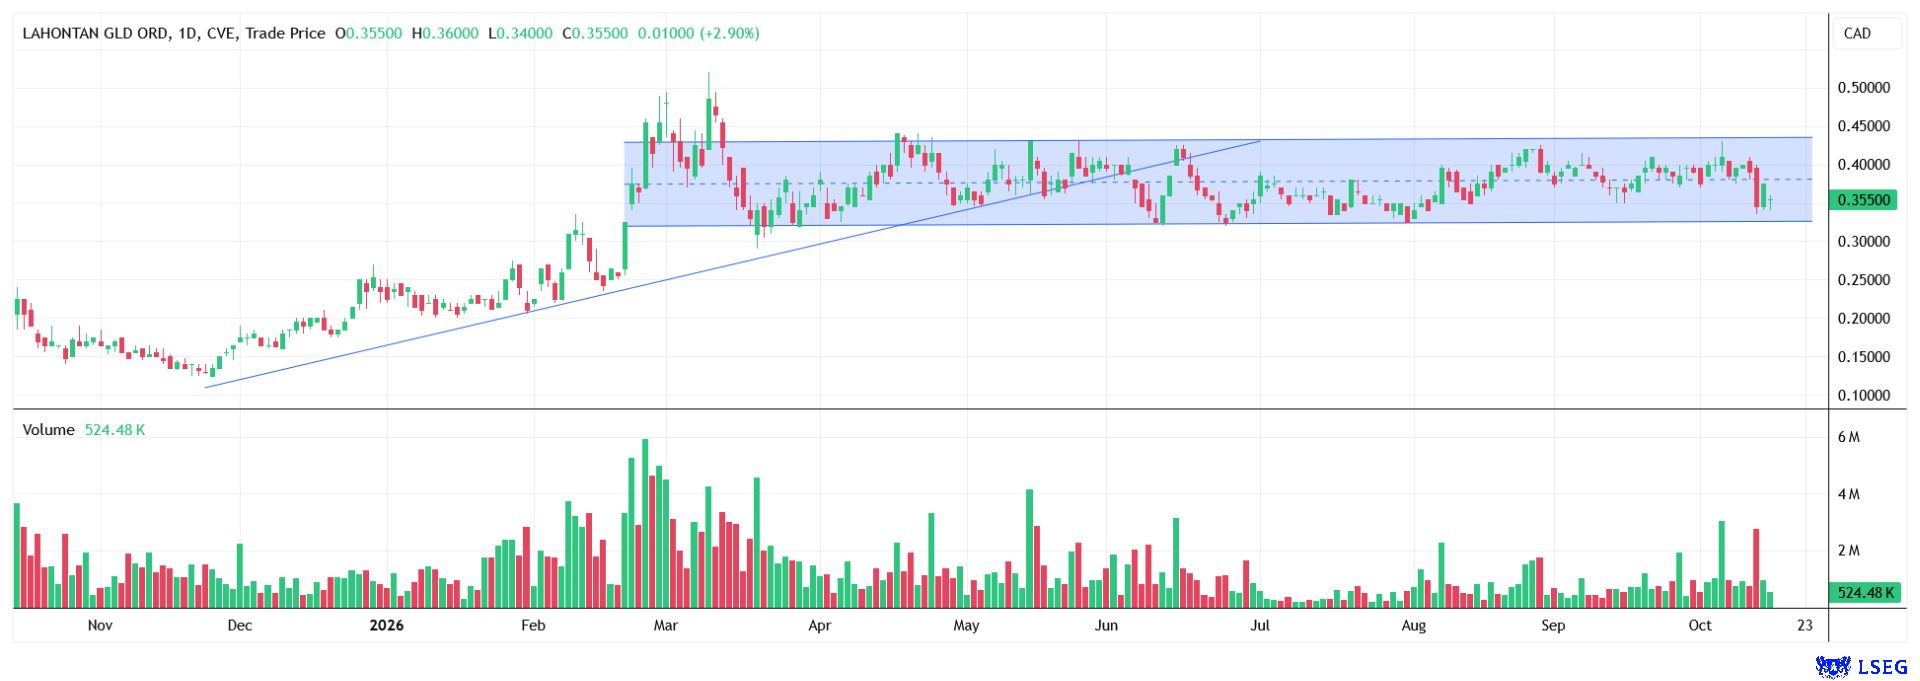Click the volume axis tag 524.48 K

1864,593
